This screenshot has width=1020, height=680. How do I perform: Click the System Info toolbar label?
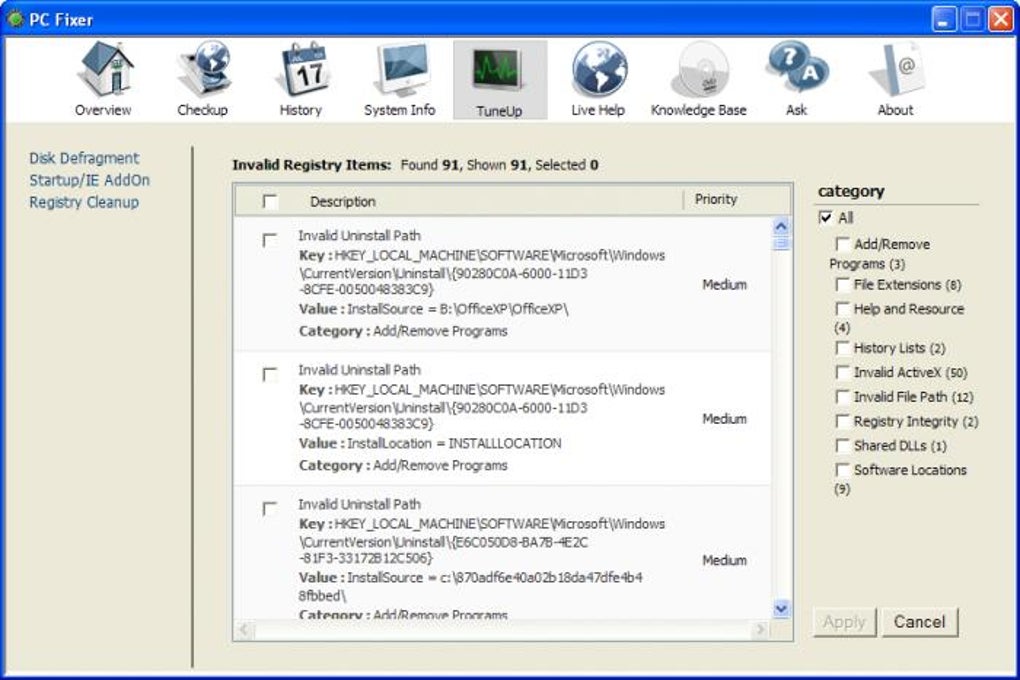pos(399,110)
